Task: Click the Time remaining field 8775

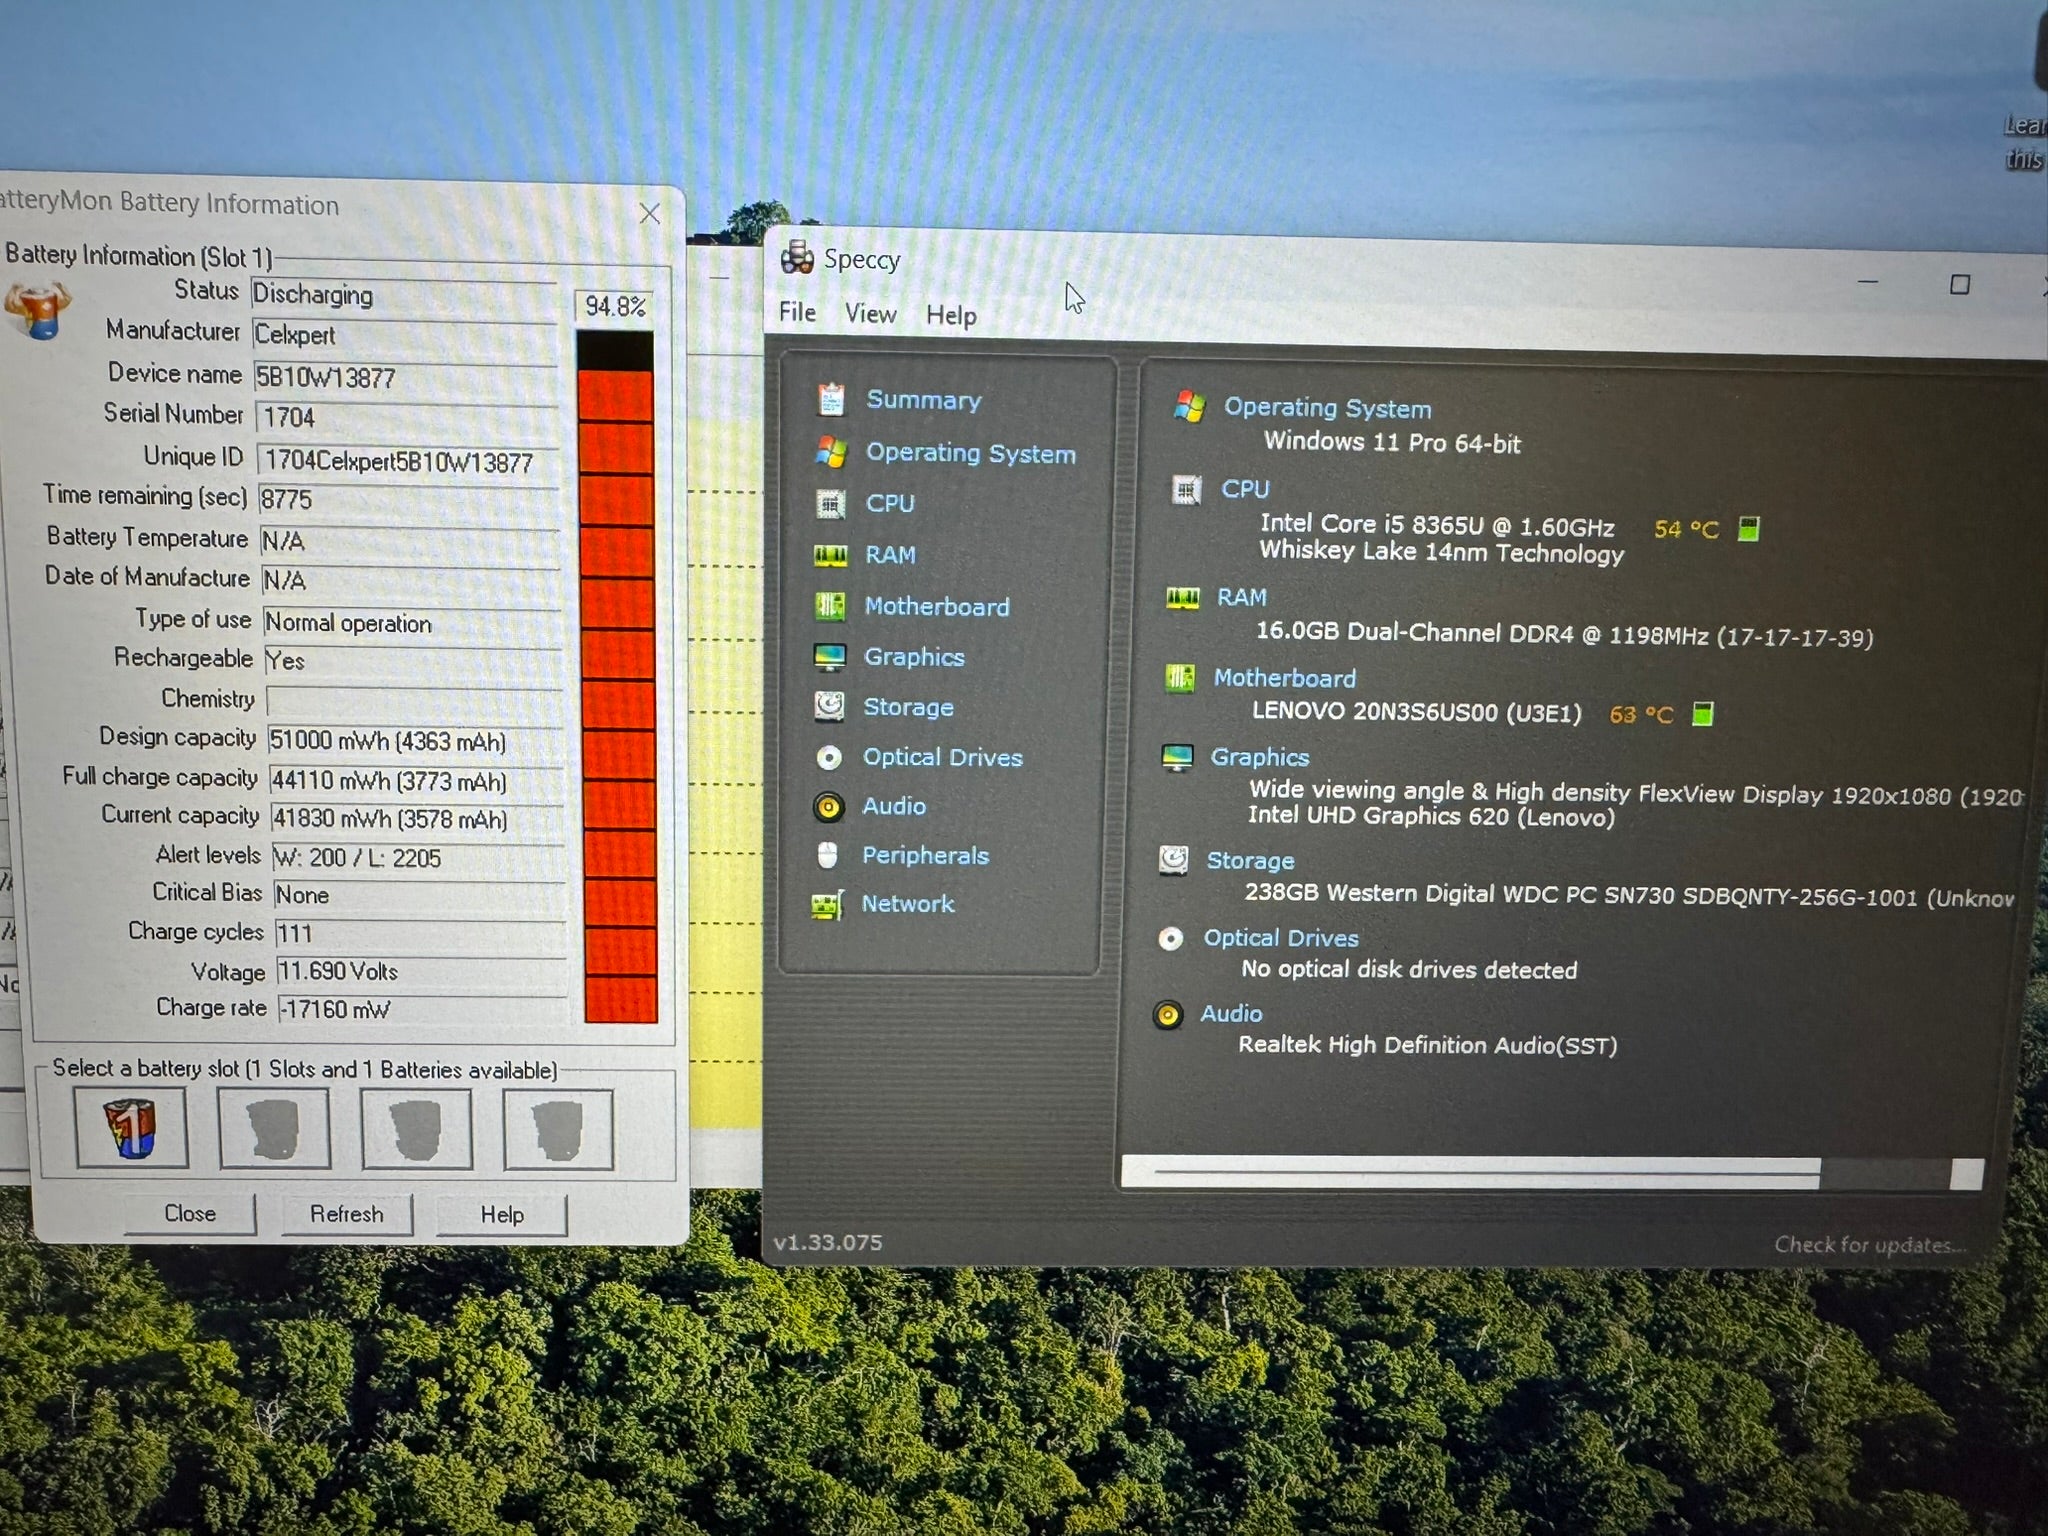Action: pyautogui.click(x=409, y=499)
